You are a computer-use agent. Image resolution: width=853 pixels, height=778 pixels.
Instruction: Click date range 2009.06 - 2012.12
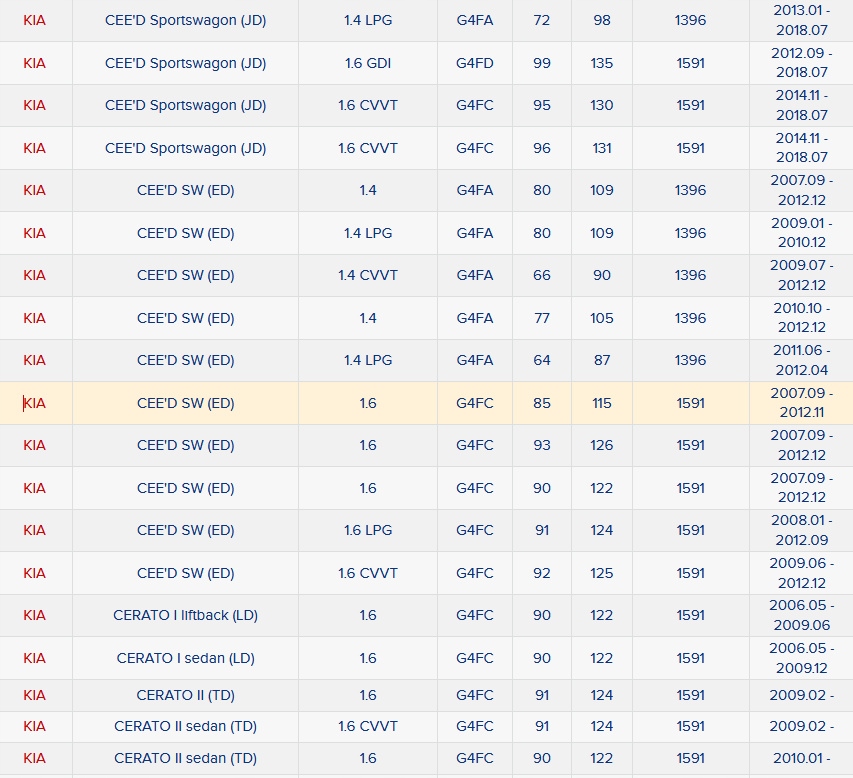click(802, 572)
